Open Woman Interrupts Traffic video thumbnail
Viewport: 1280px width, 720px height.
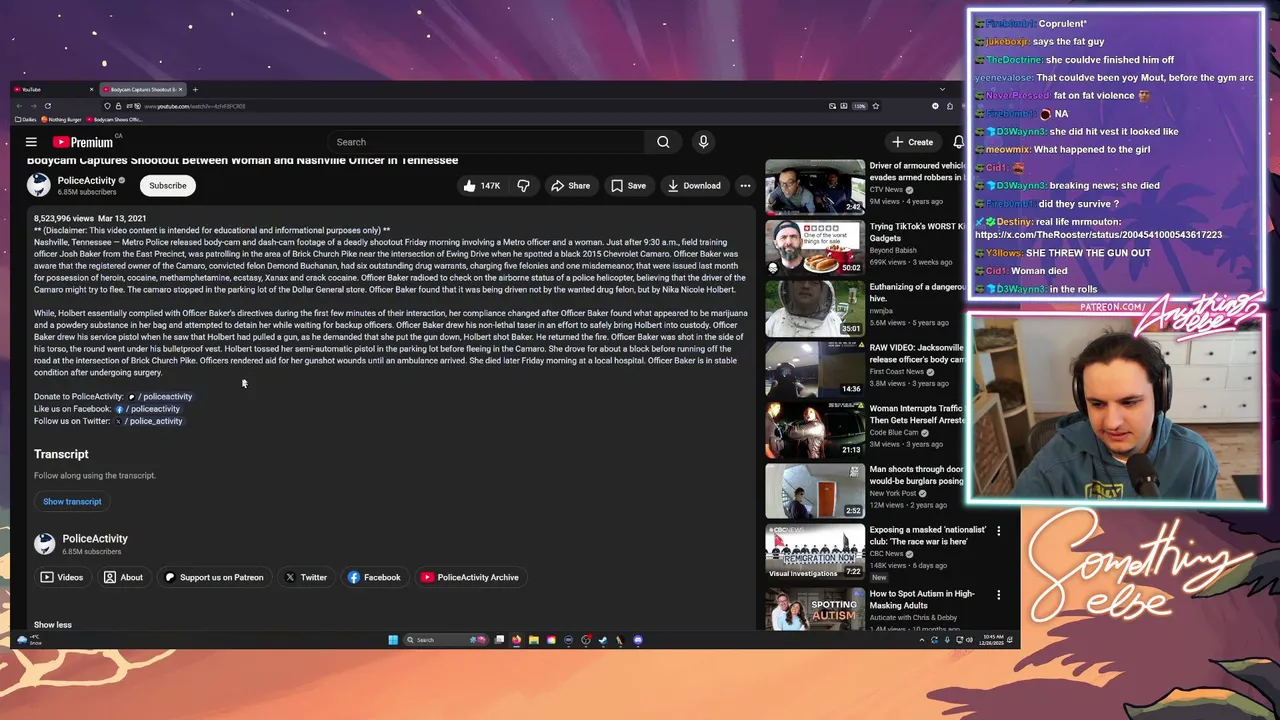pos(815,430)
